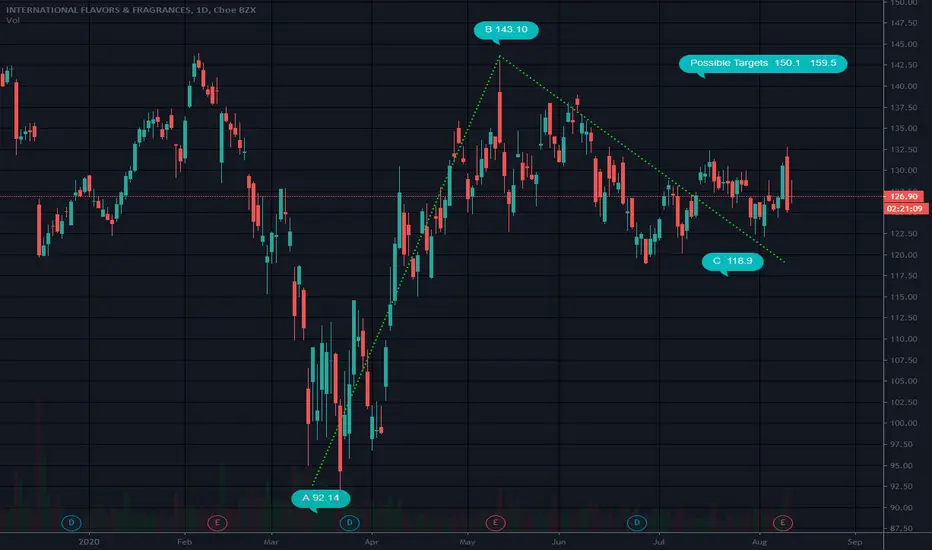
Task: Click the 130.00 price scale value
Action: (904, 171)
